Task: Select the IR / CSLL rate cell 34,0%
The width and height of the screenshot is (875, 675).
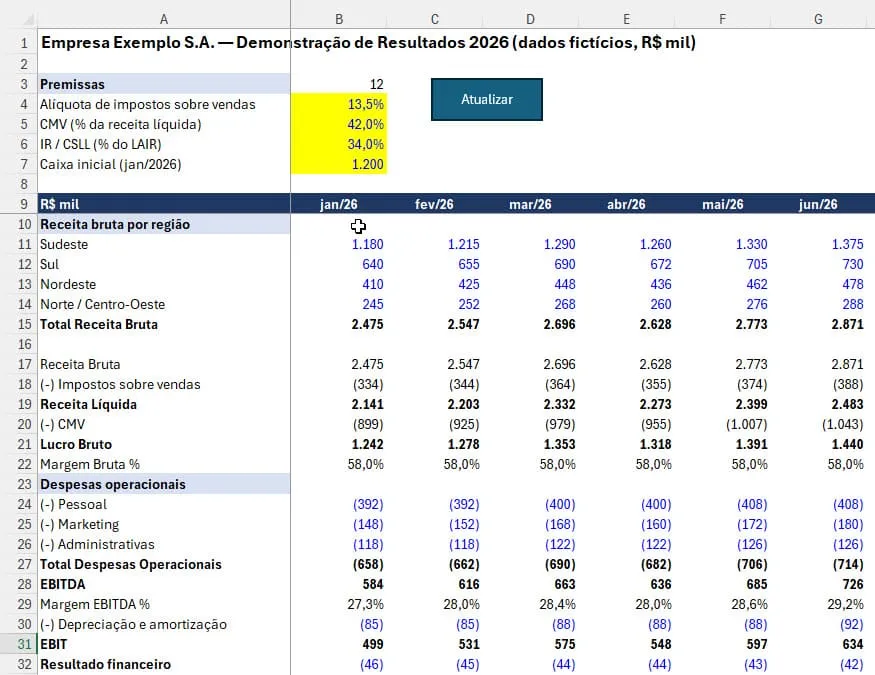Action: click(x=339, y=144)
